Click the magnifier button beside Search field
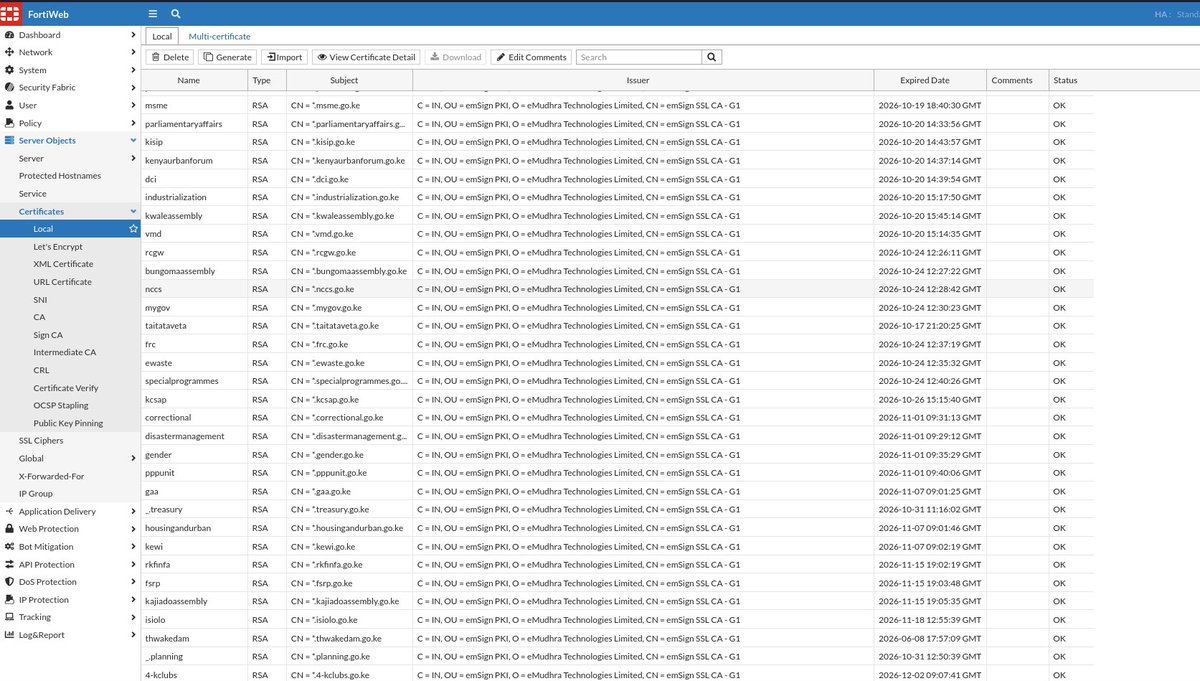Image resolution: width=1200 pixels, height=681 pixels. click(712, 57)
